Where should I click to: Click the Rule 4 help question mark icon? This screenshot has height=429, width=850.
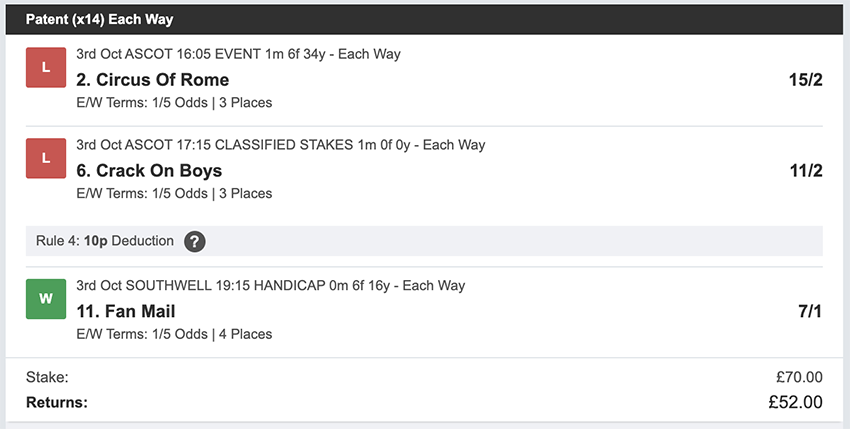tap(195, 241)
